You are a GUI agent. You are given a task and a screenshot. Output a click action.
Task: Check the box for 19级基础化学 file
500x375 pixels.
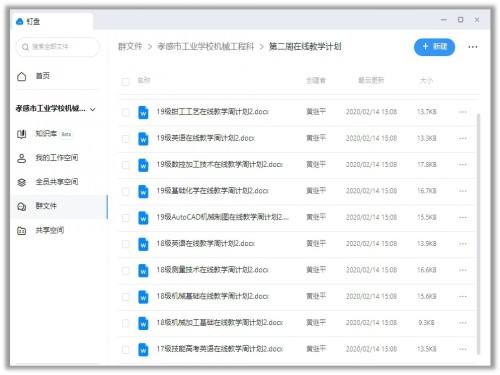126,191
